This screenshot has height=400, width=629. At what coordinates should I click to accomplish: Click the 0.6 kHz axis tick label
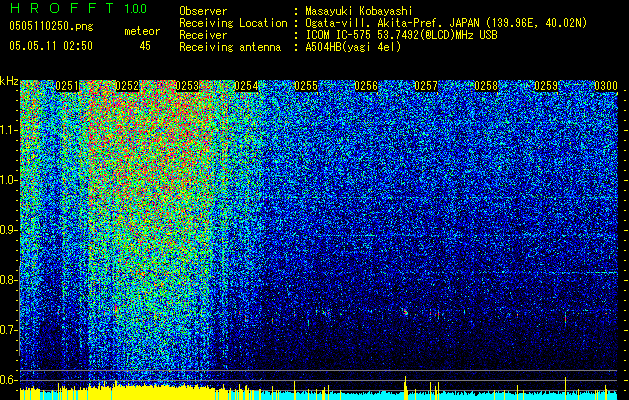pyautogui.click(x=8, y=380)
